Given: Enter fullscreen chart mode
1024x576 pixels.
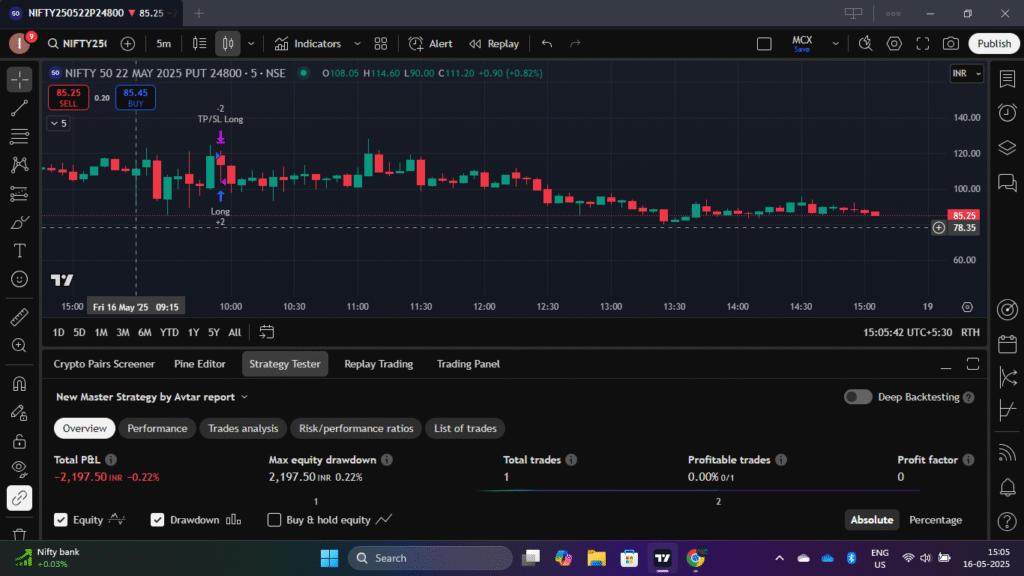Looking at the screenshot, I should click(x=922, y=44).
